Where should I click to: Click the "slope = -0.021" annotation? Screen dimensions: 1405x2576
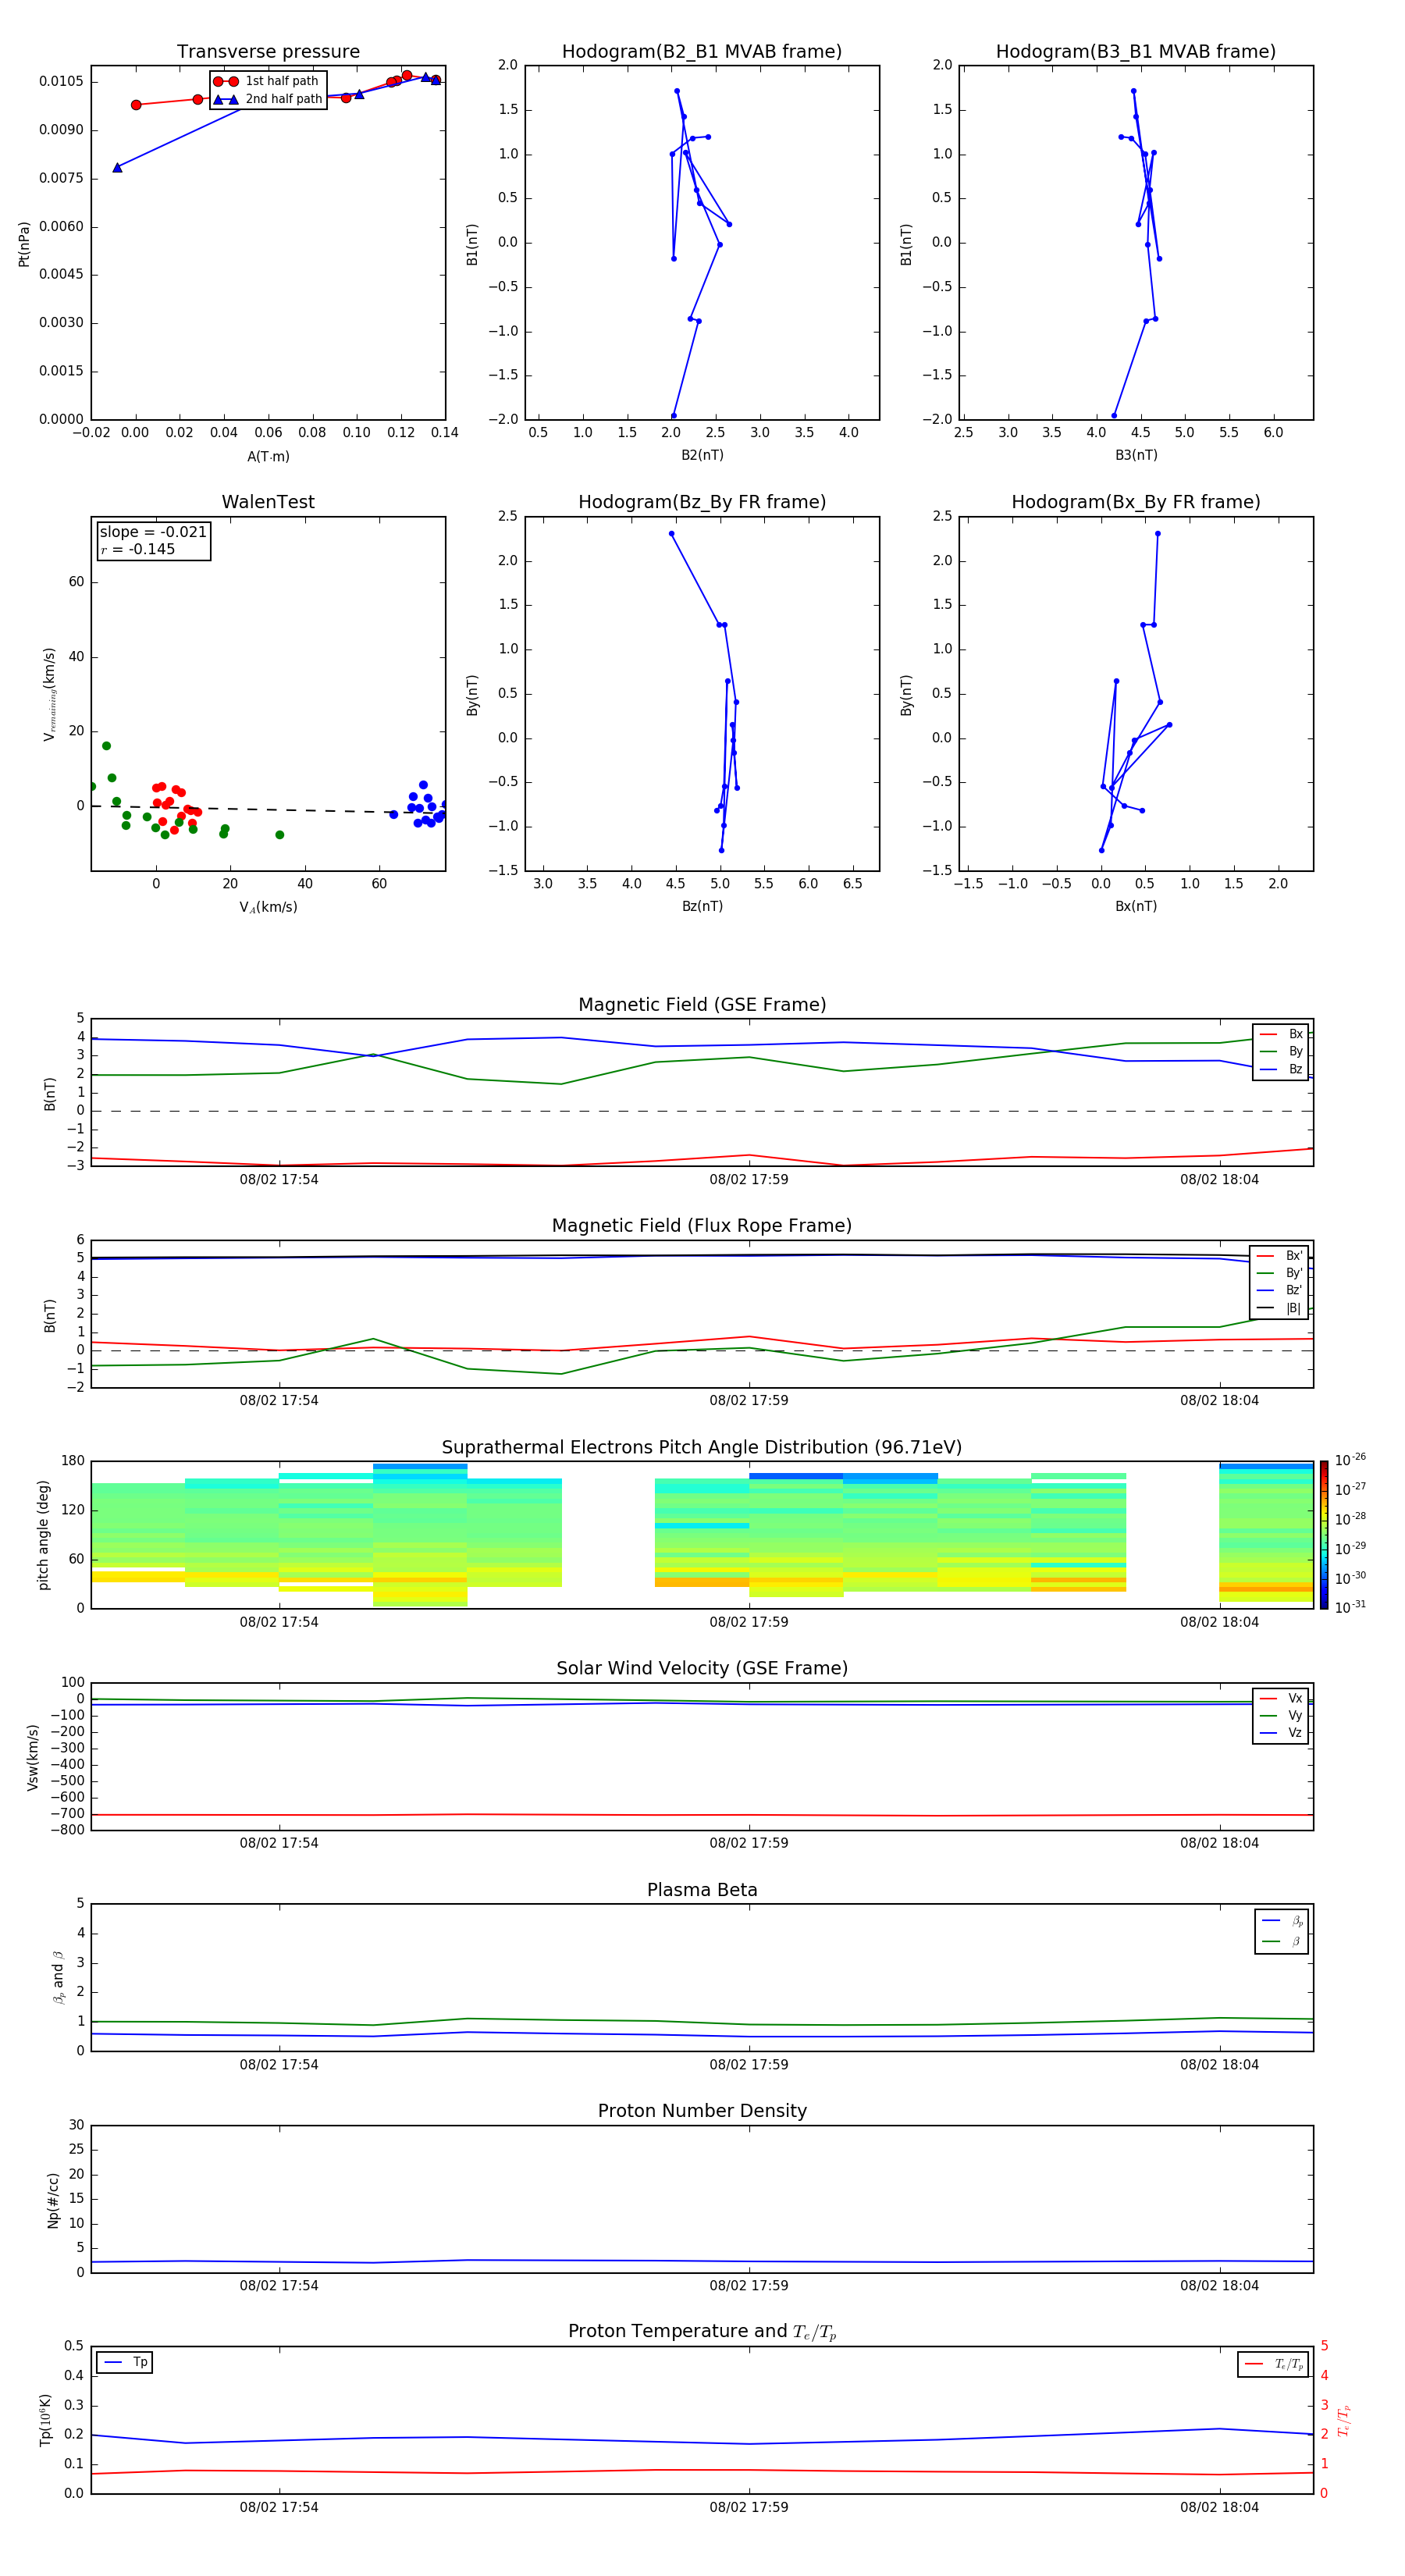pyautogui.click(x=153, y=532)
